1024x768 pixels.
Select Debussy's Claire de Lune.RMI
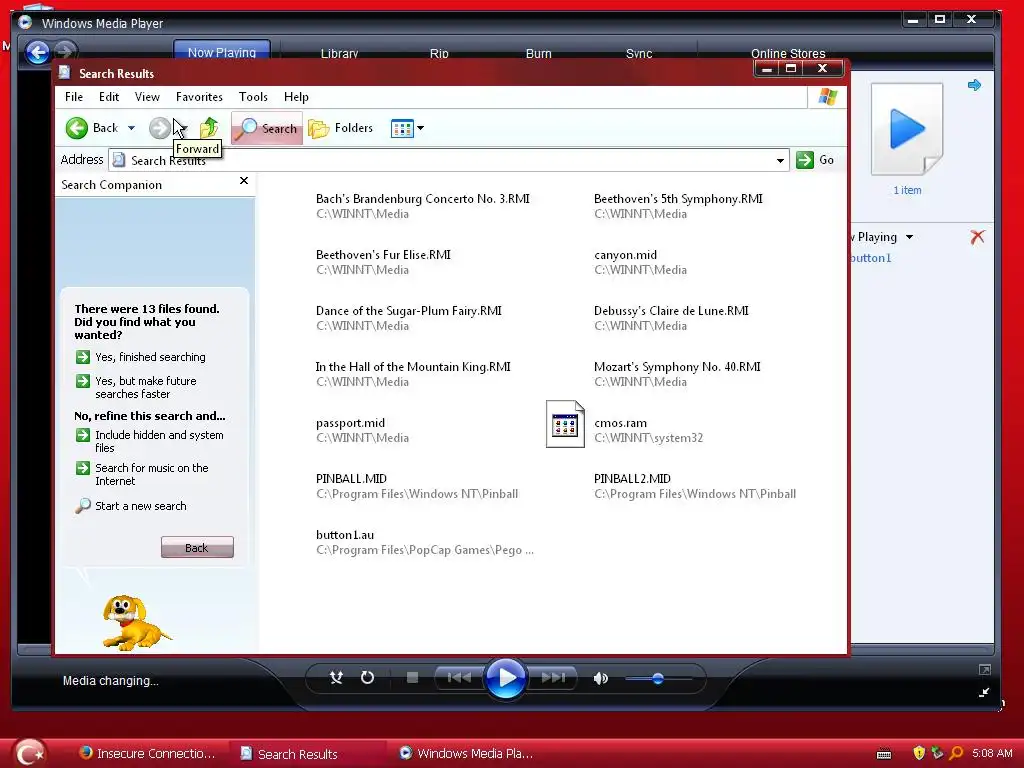pyautogui.click(x=671, y=311)
